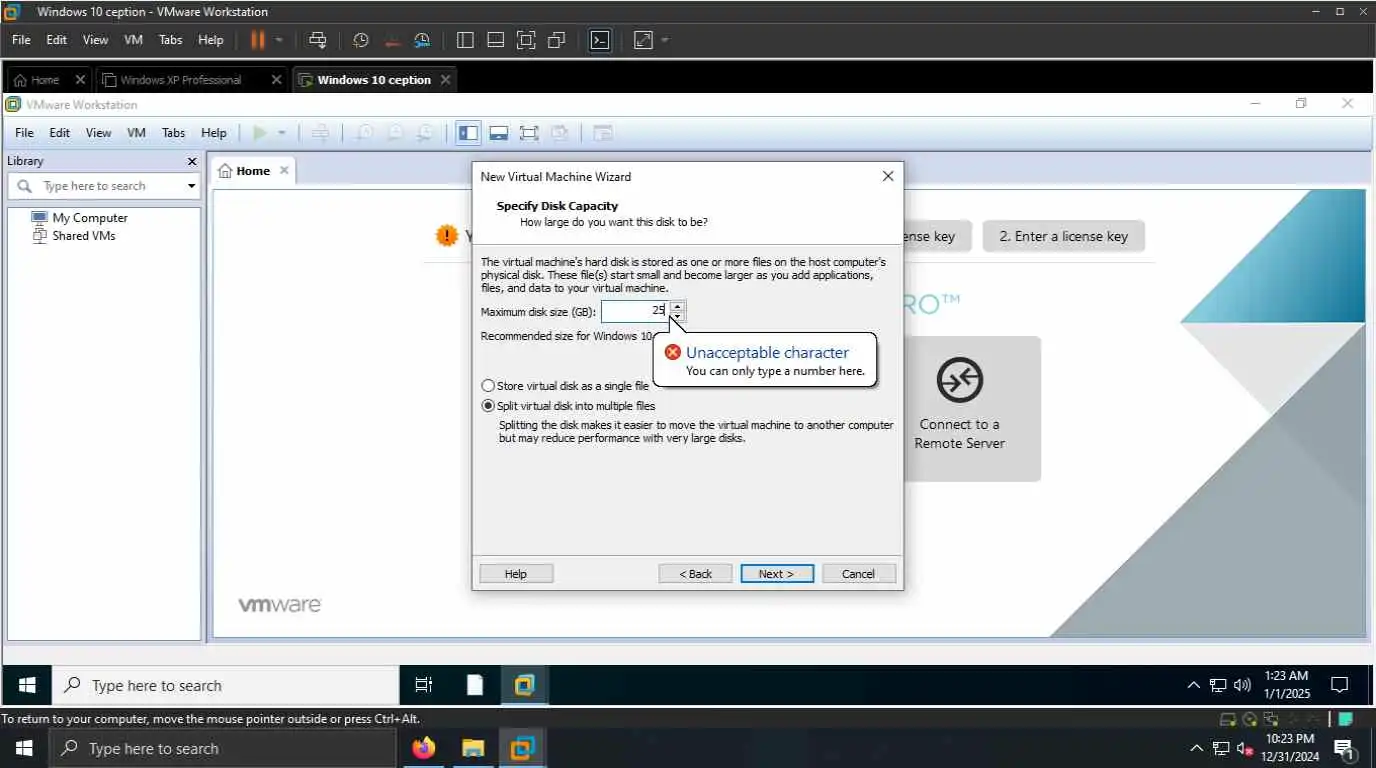1376x768 pixels.
Task: Close the inner Home tab
Action: point(284,170)
